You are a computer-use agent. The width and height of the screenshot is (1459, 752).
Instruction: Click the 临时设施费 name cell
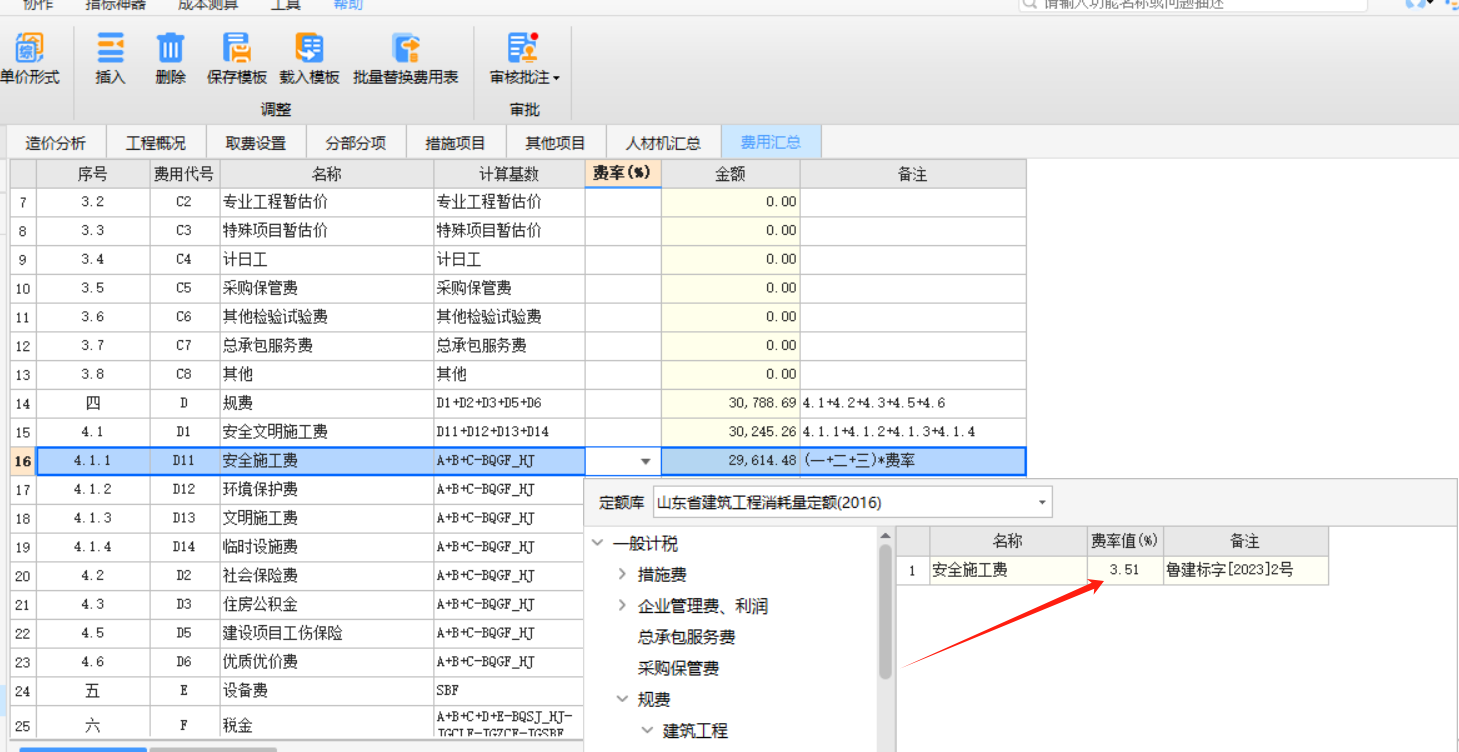pos(327,547)
